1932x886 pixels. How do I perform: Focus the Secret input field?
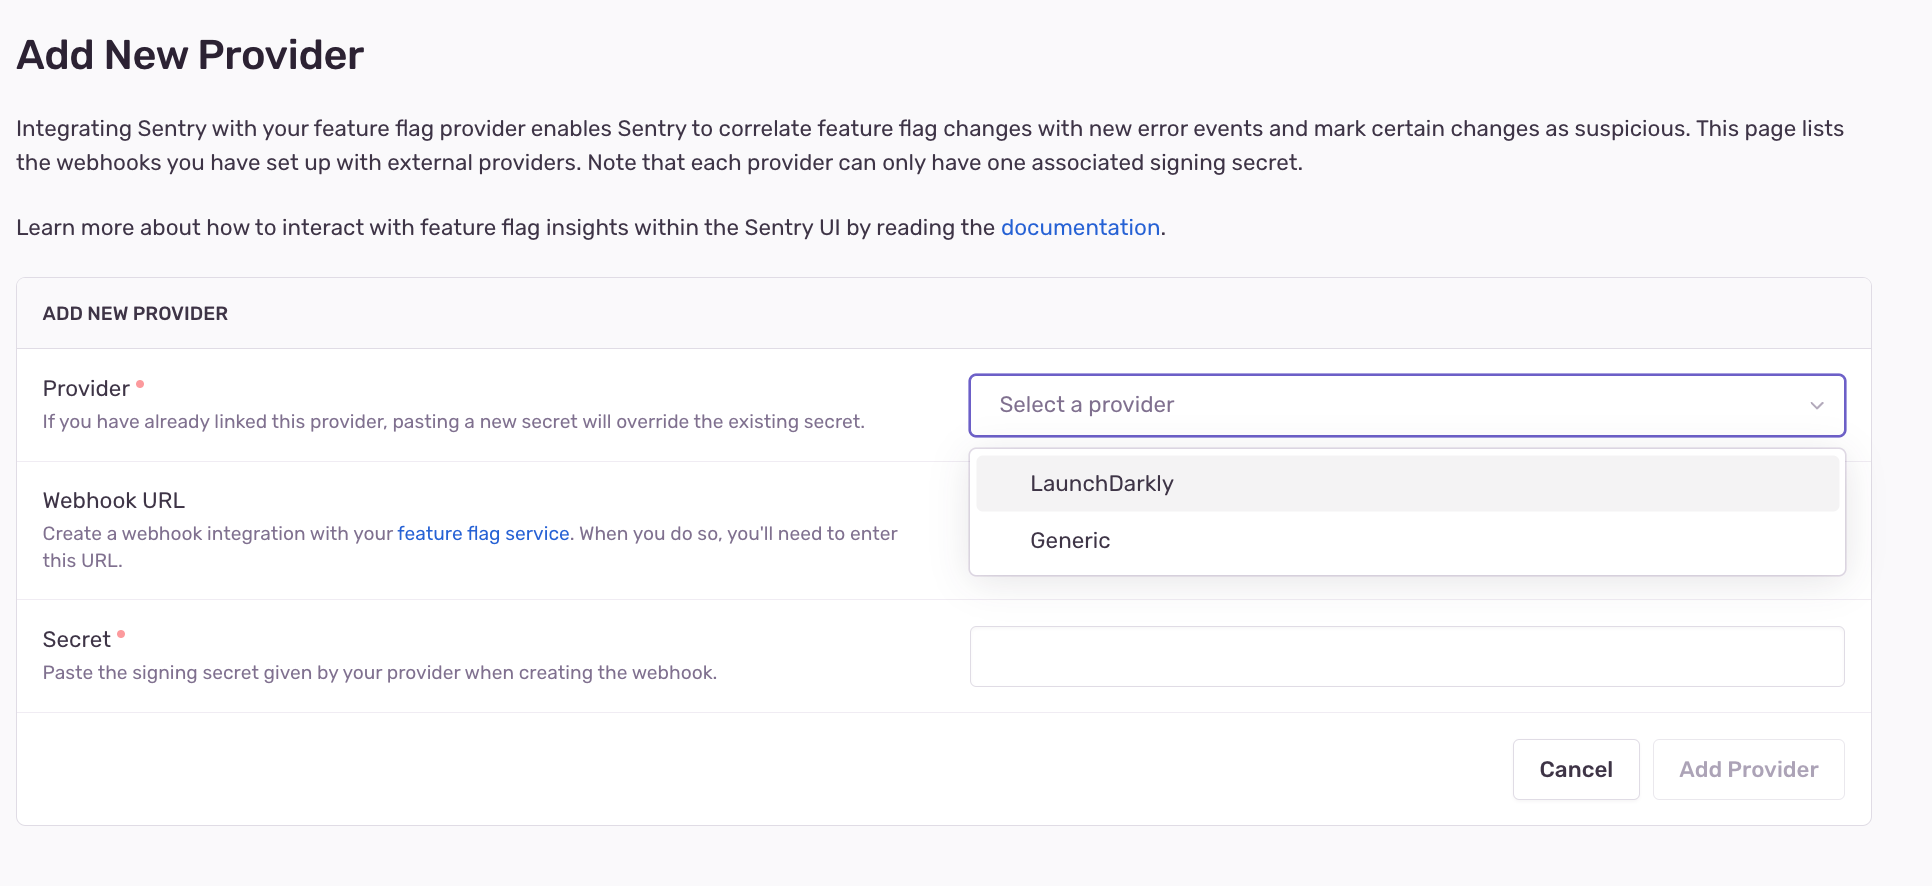tap(1407, 657)
